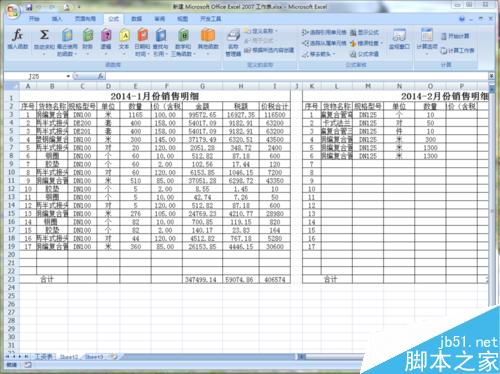The width and height of the screenshot is (500, 374).
Task: Click Error Checking
Action: (366, 43)
